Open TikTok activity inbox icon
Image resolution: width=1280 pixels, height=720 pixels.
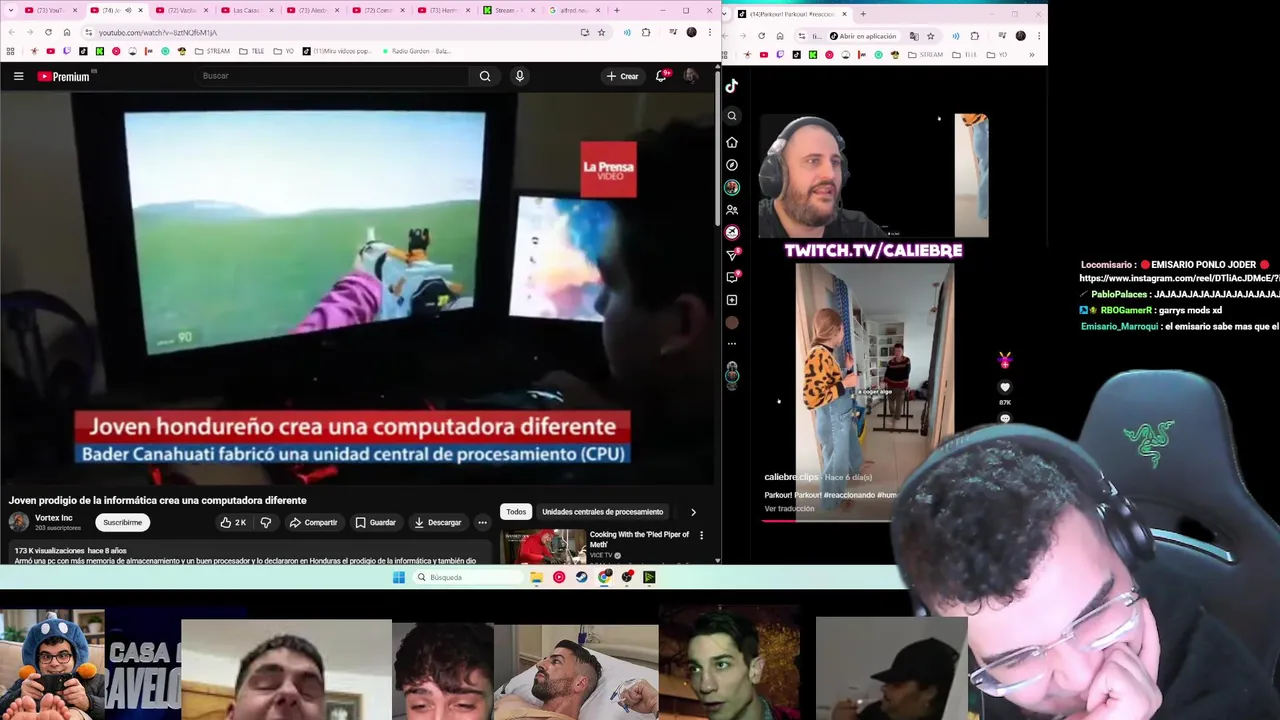[732, 277]
